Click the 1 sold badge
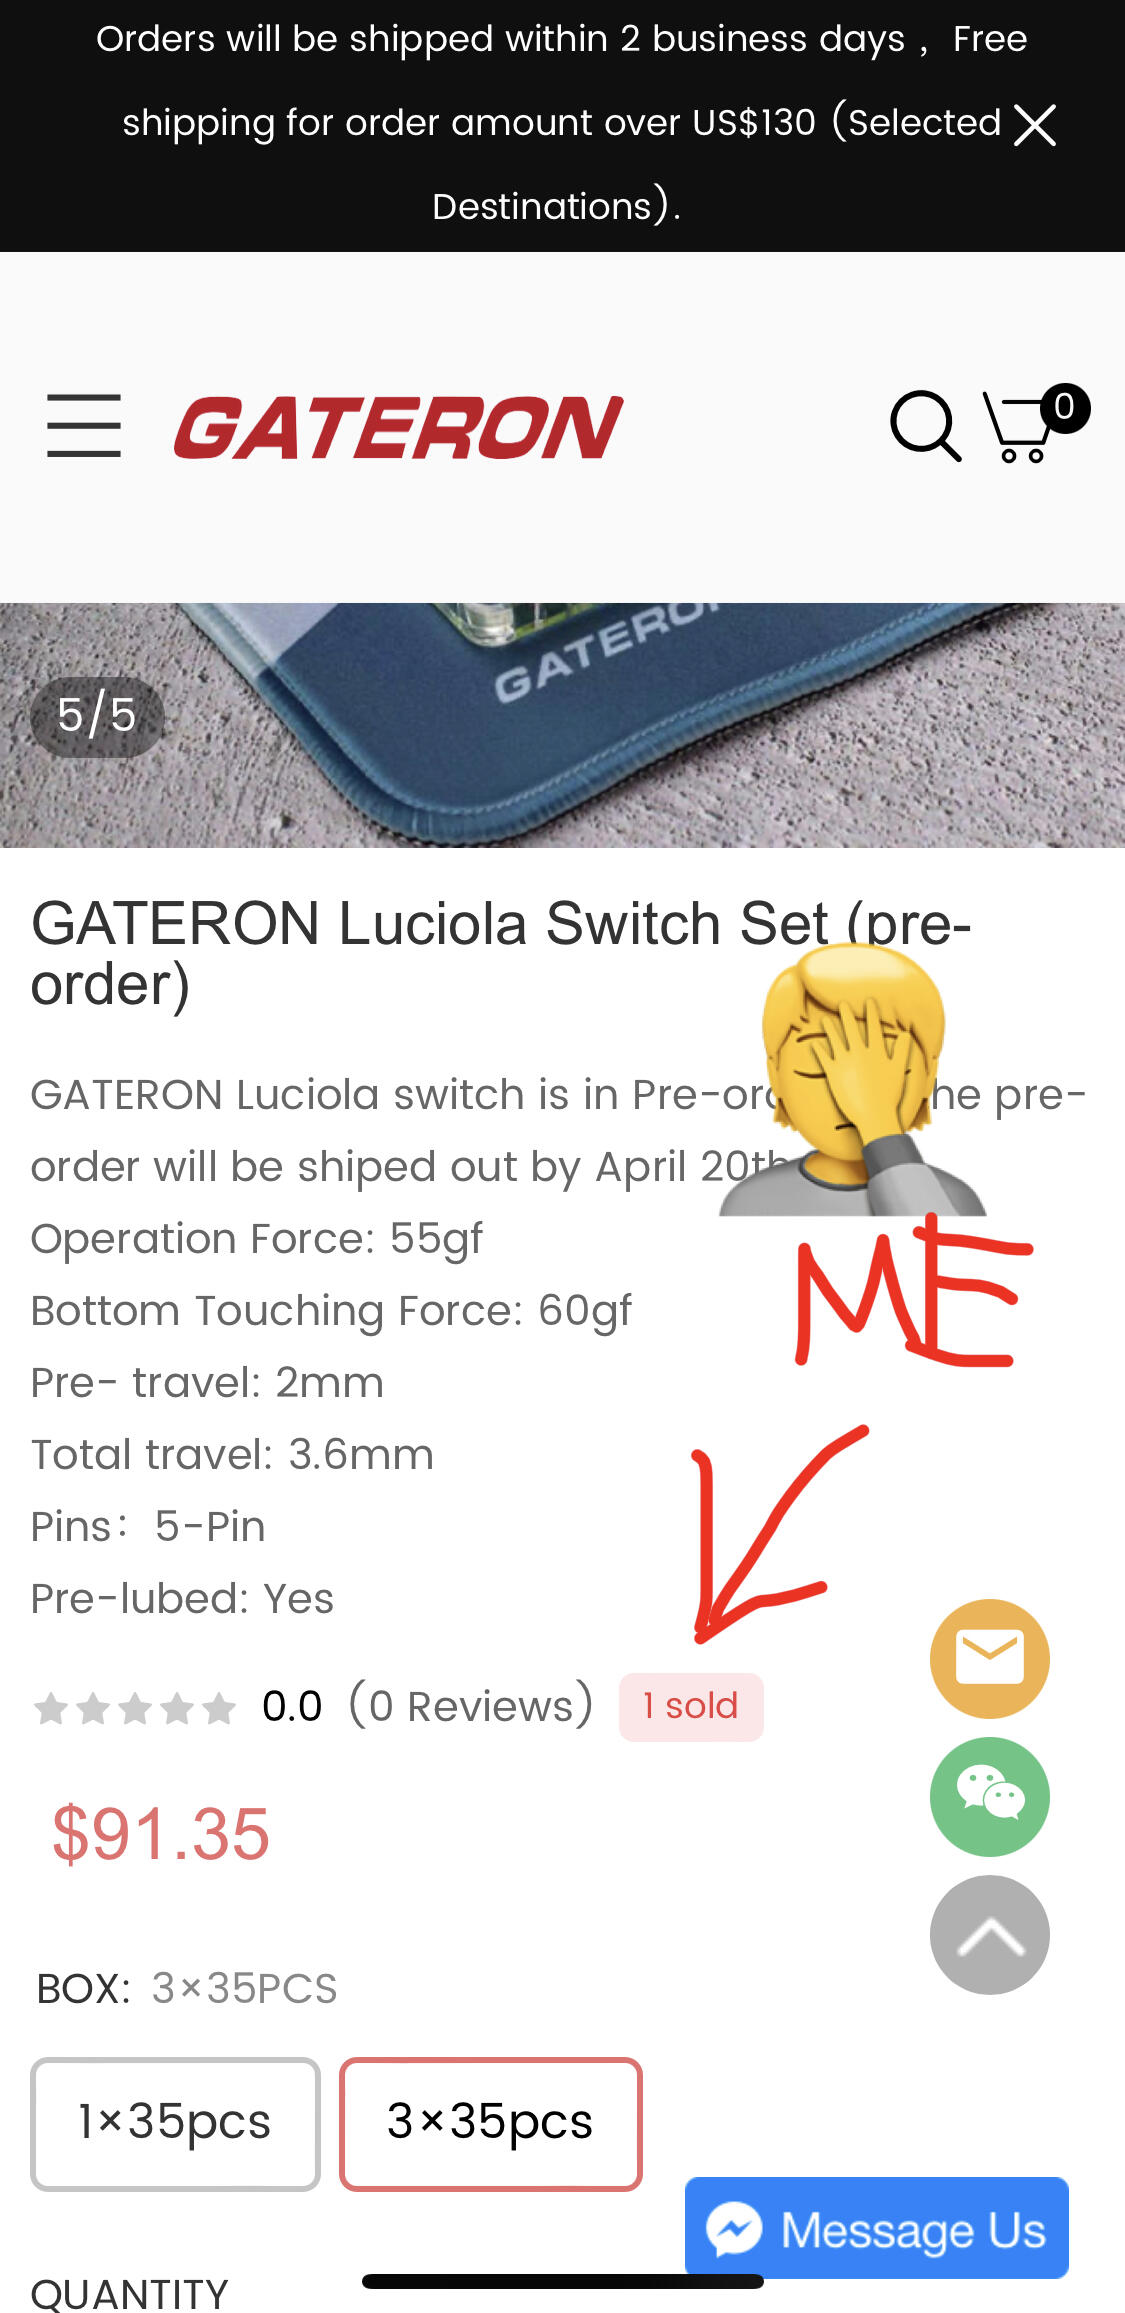This screenshot has width=1125, height=2313. tap(691, 1706)
